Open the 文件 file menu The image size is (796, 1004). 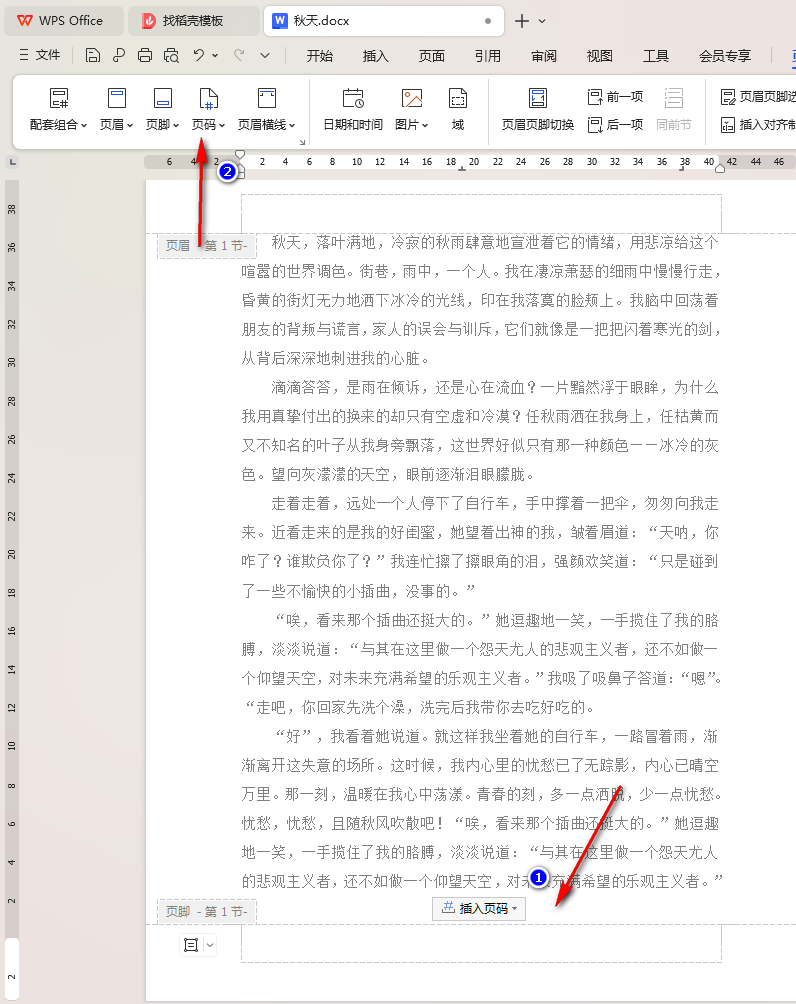(x=40, y=55)
